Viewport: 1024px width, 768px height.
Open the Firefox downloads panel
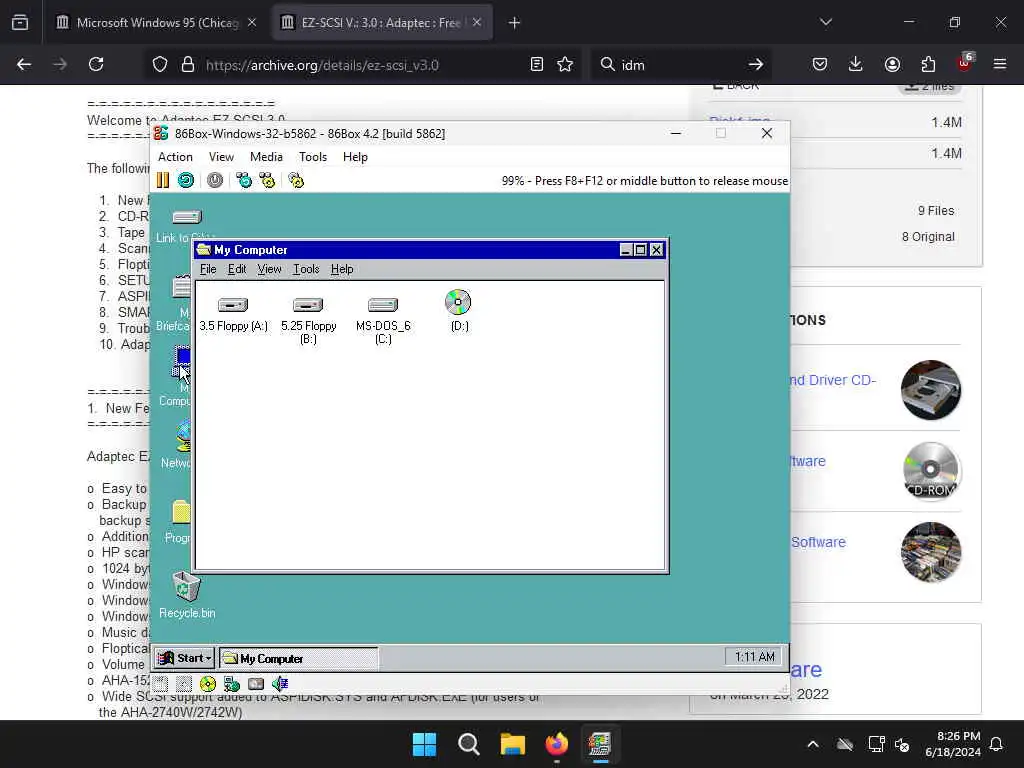[x=856, y=64]
